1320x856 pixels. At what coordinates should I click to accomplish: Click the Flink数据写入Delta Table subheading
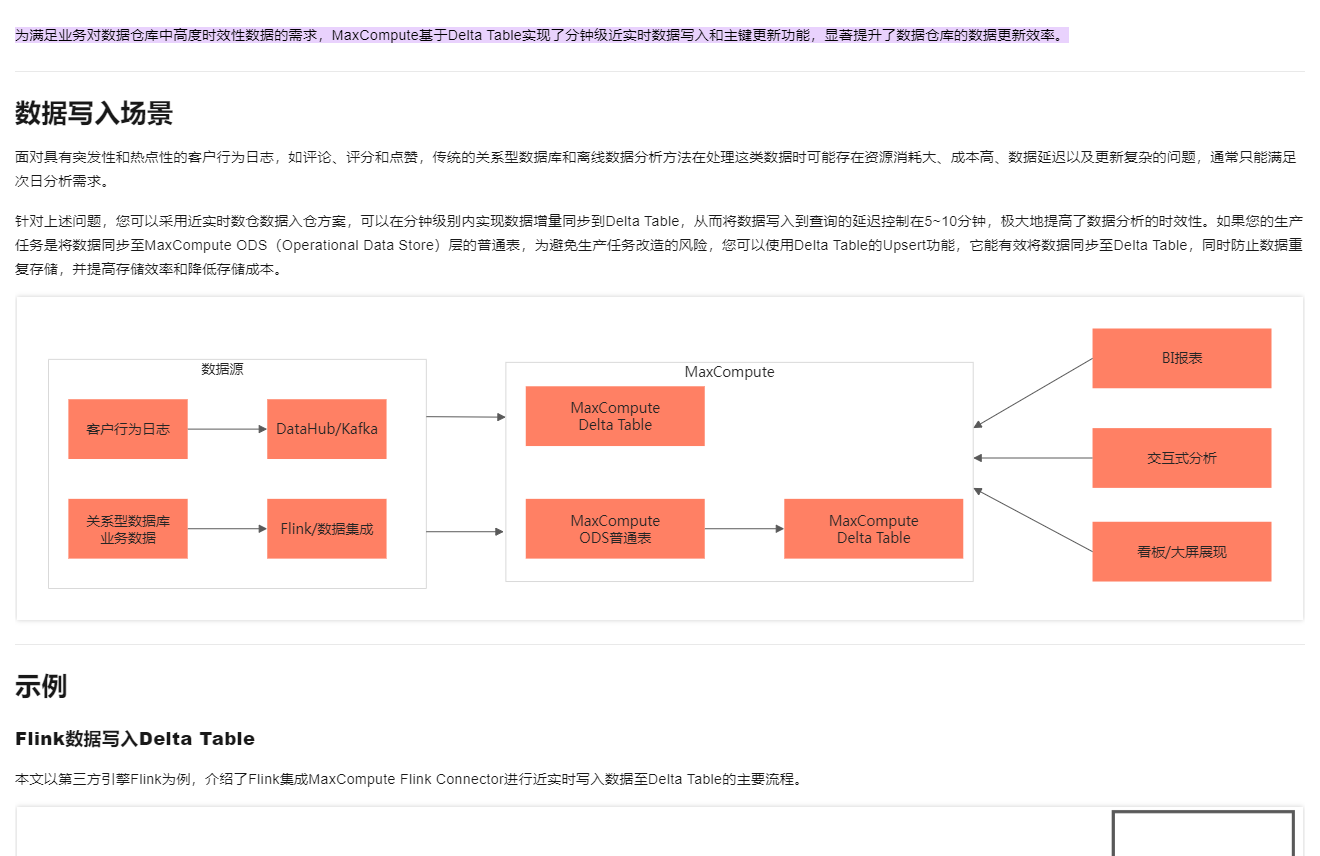click(x=135, y=739)
